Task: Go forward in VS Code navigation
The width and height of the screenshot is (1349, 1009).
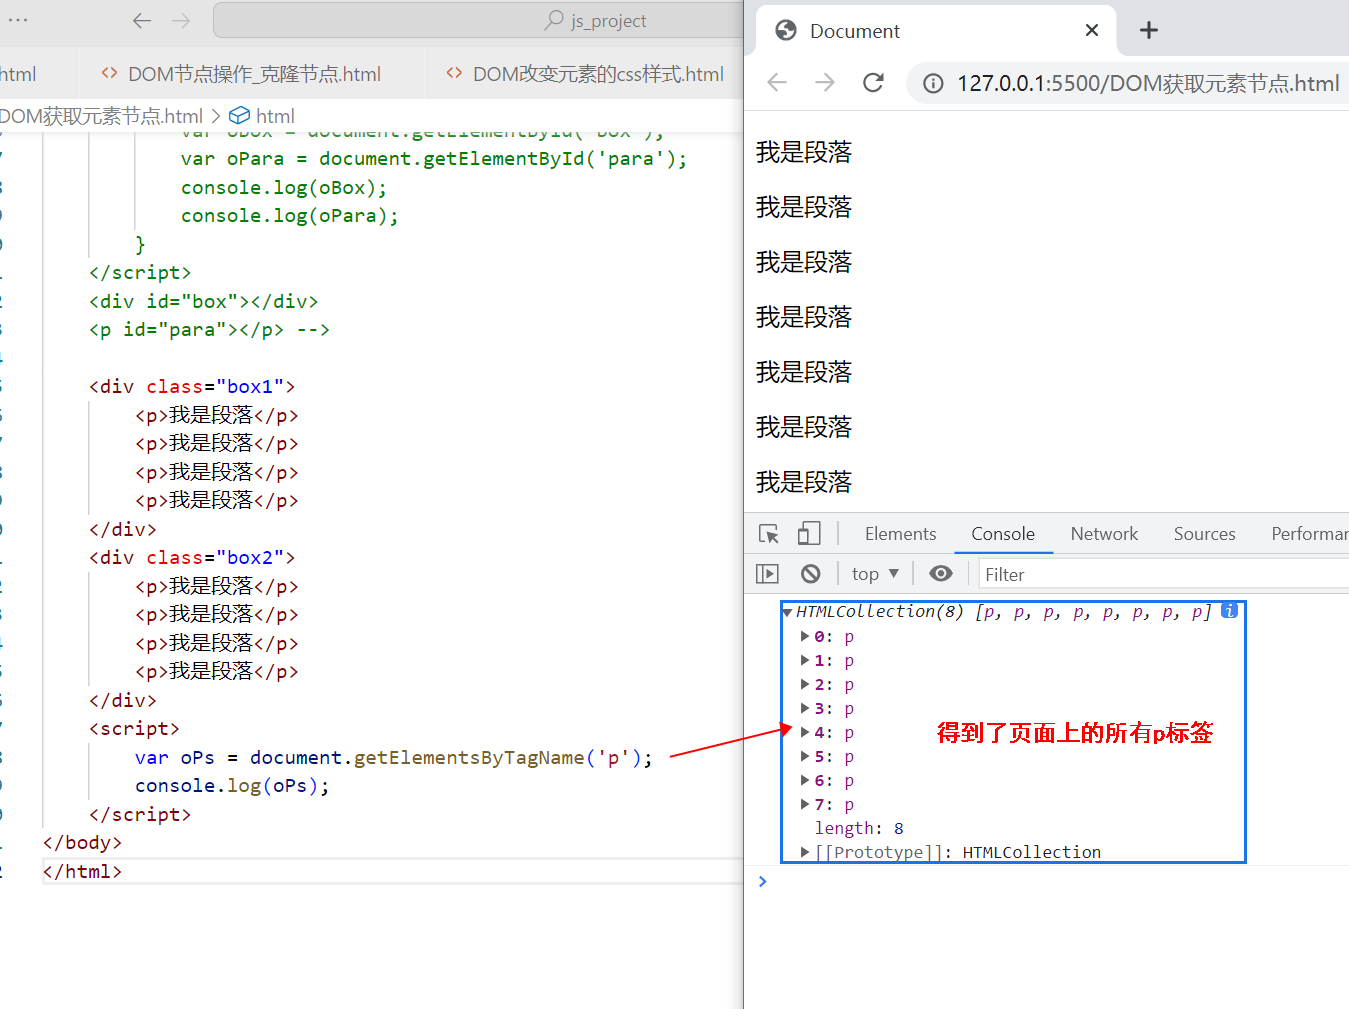Action: [181, 20]
